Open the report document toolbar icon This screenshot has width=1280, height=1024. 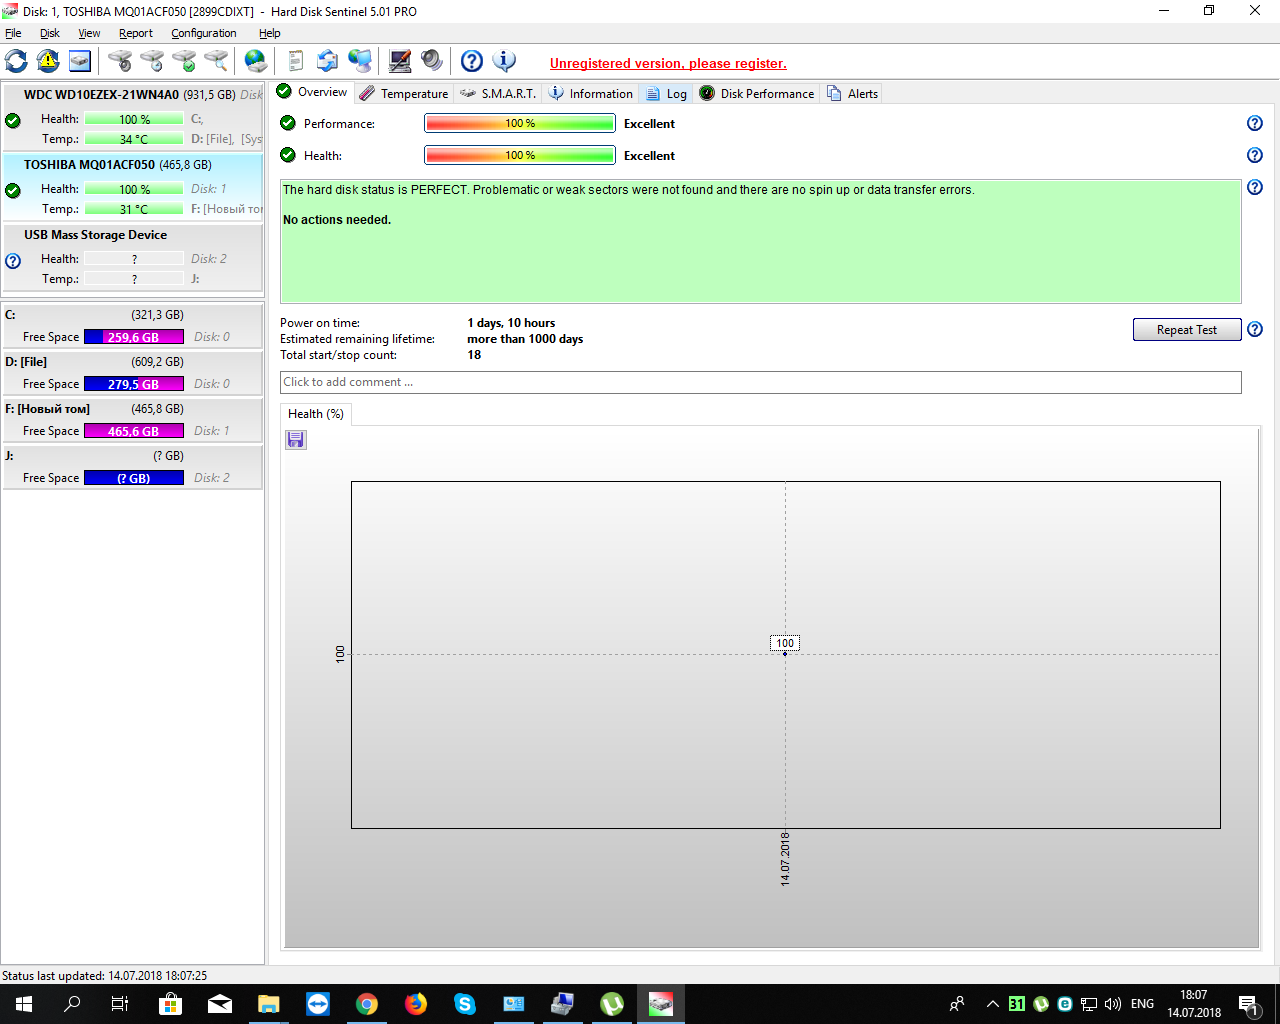[296, 61]
